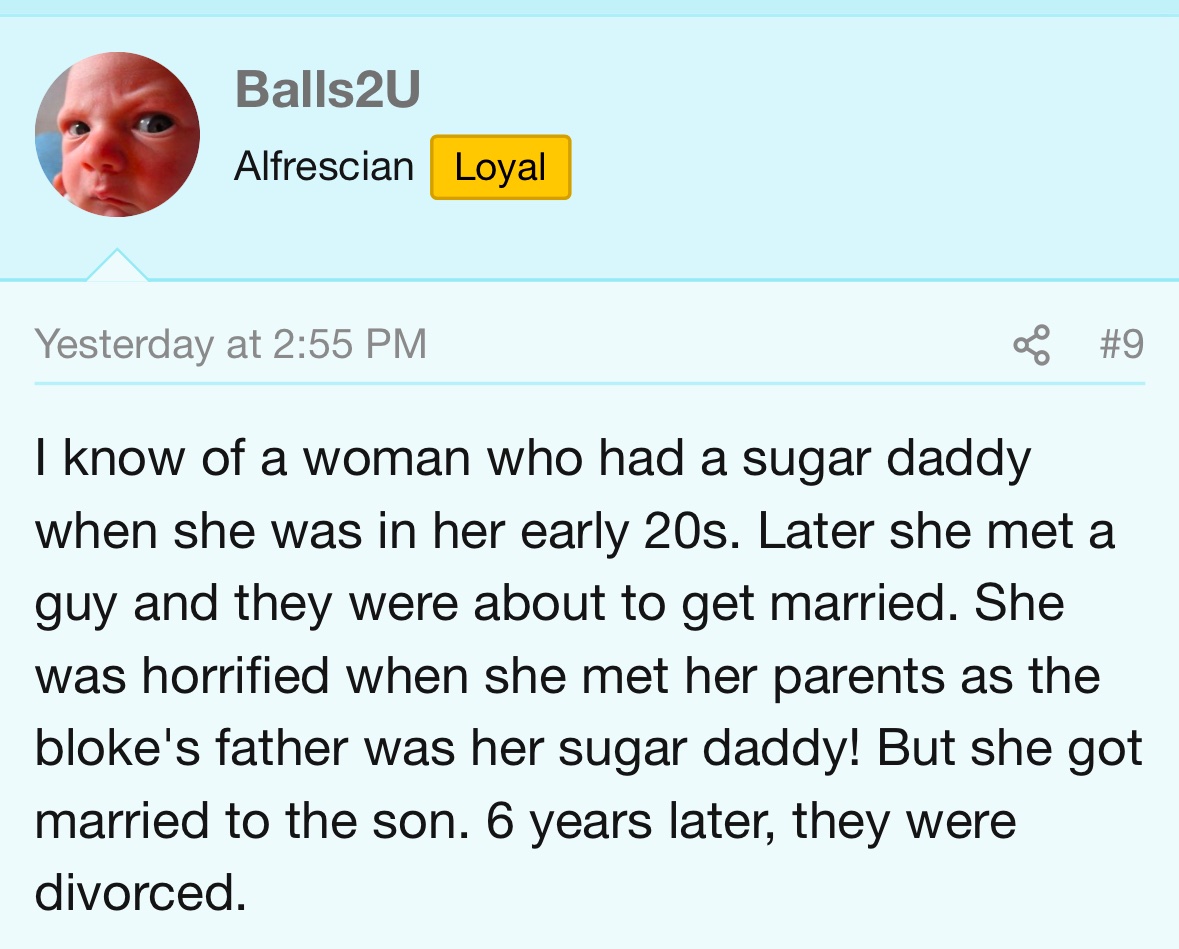The width and height of the screenshot is (1179, 949).
Task: Select the Alfrescian user title
Action: click(324, 166)
